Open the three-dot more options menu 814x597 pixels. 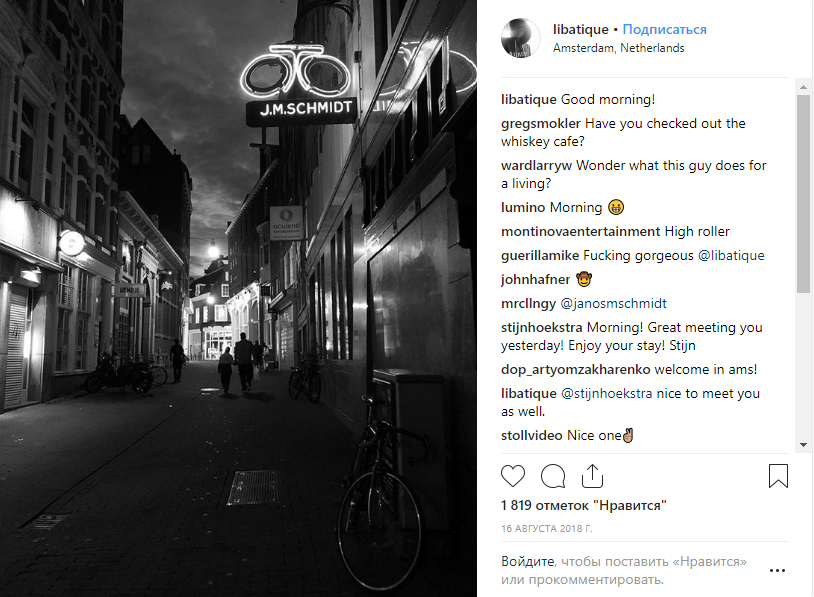[x=777, y=571]
